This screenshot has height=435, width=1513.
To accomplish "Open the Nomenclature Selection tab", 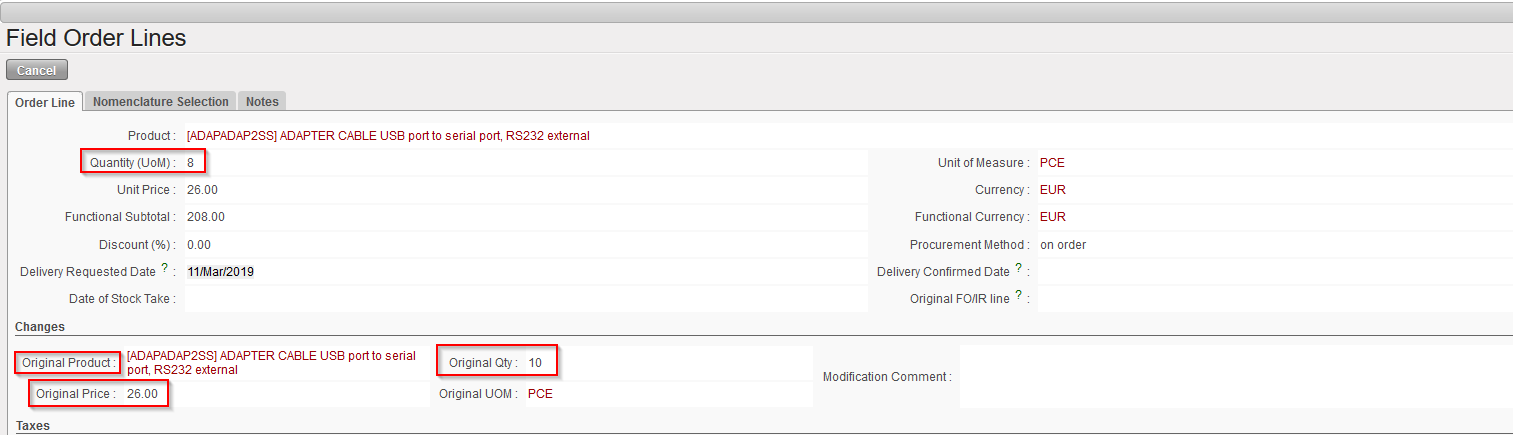I will [161, 102].
